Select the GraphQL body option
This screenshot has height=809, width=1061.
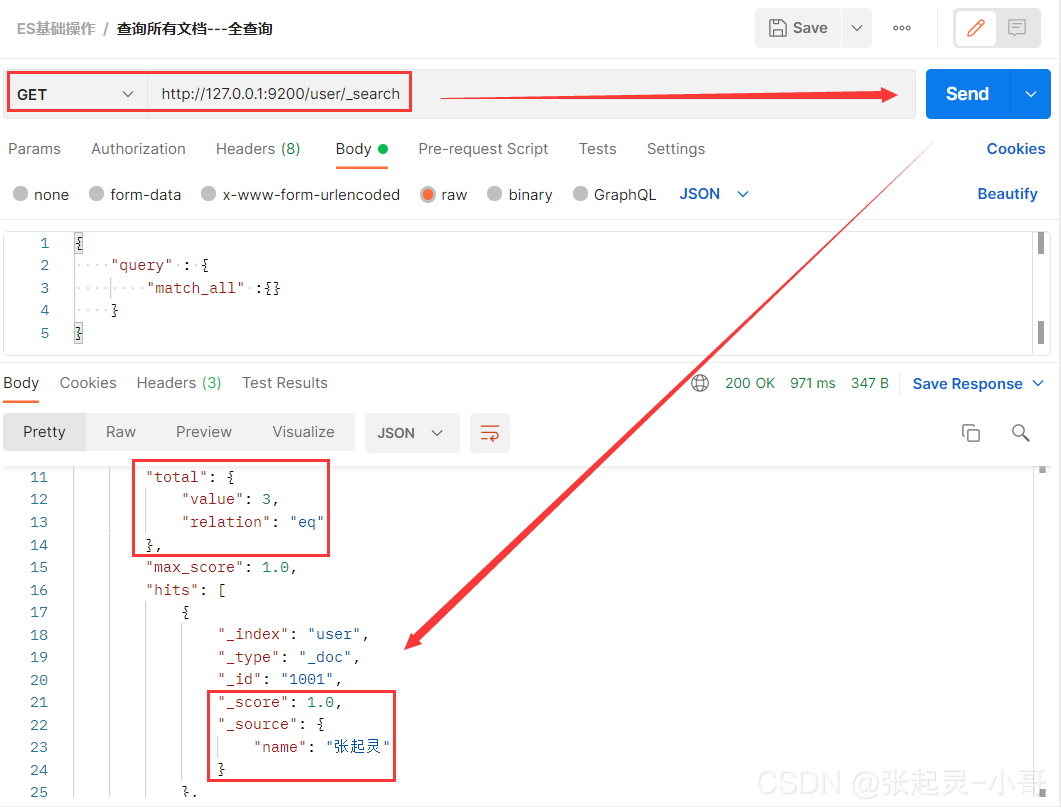coord(614,194)
